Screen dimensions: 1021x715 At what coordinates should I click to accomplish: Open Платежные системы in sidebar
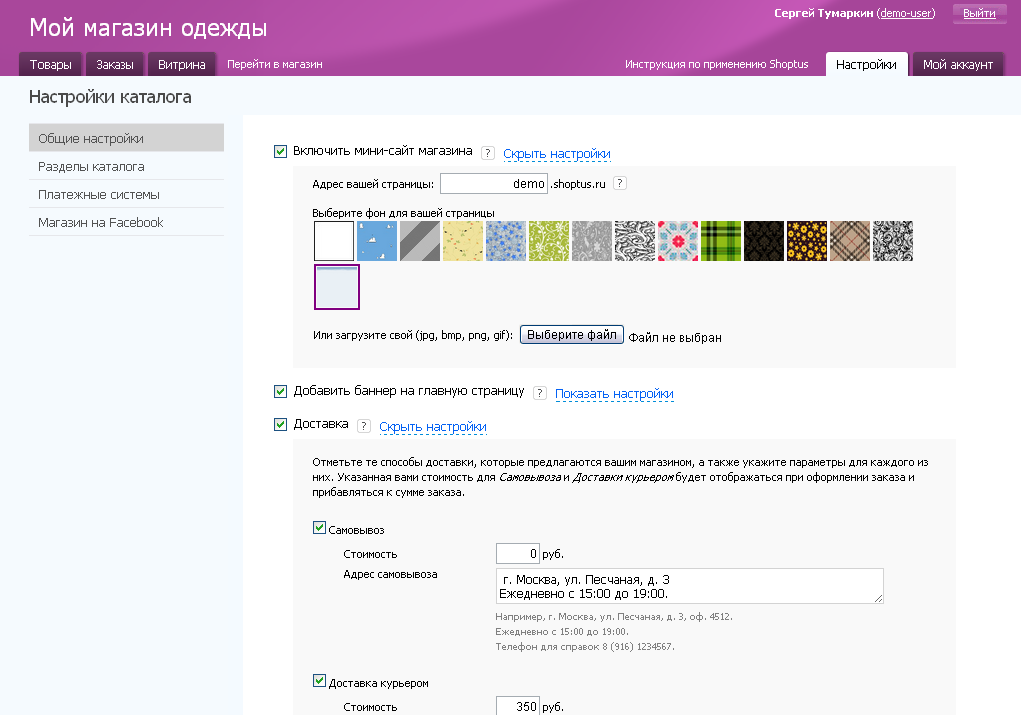click(x=126, y=195)
